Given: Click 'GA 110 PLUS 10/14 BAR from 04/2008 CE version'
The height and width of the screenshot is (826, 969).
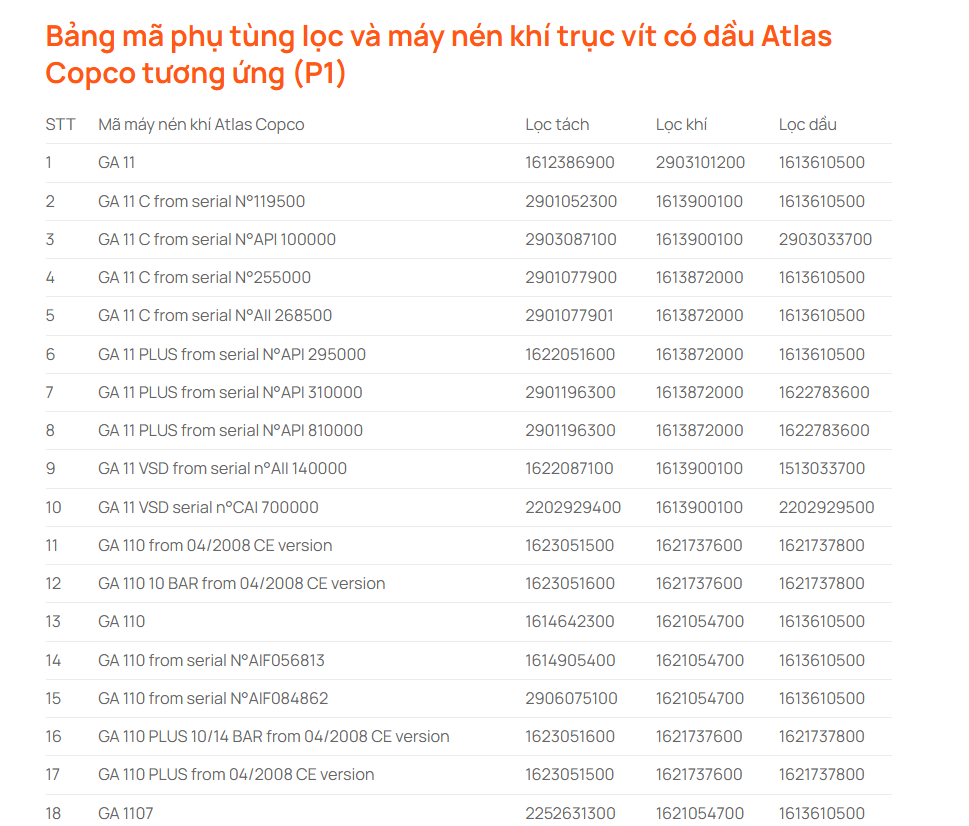Looking at the screenshot, I should (x=274, y=736).
